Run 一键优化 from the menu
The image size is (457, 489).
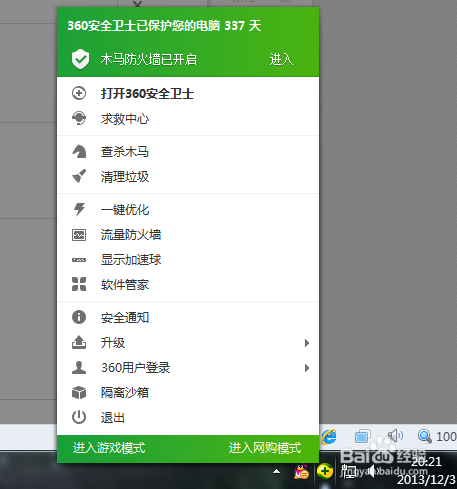click(x=188, y=210)
